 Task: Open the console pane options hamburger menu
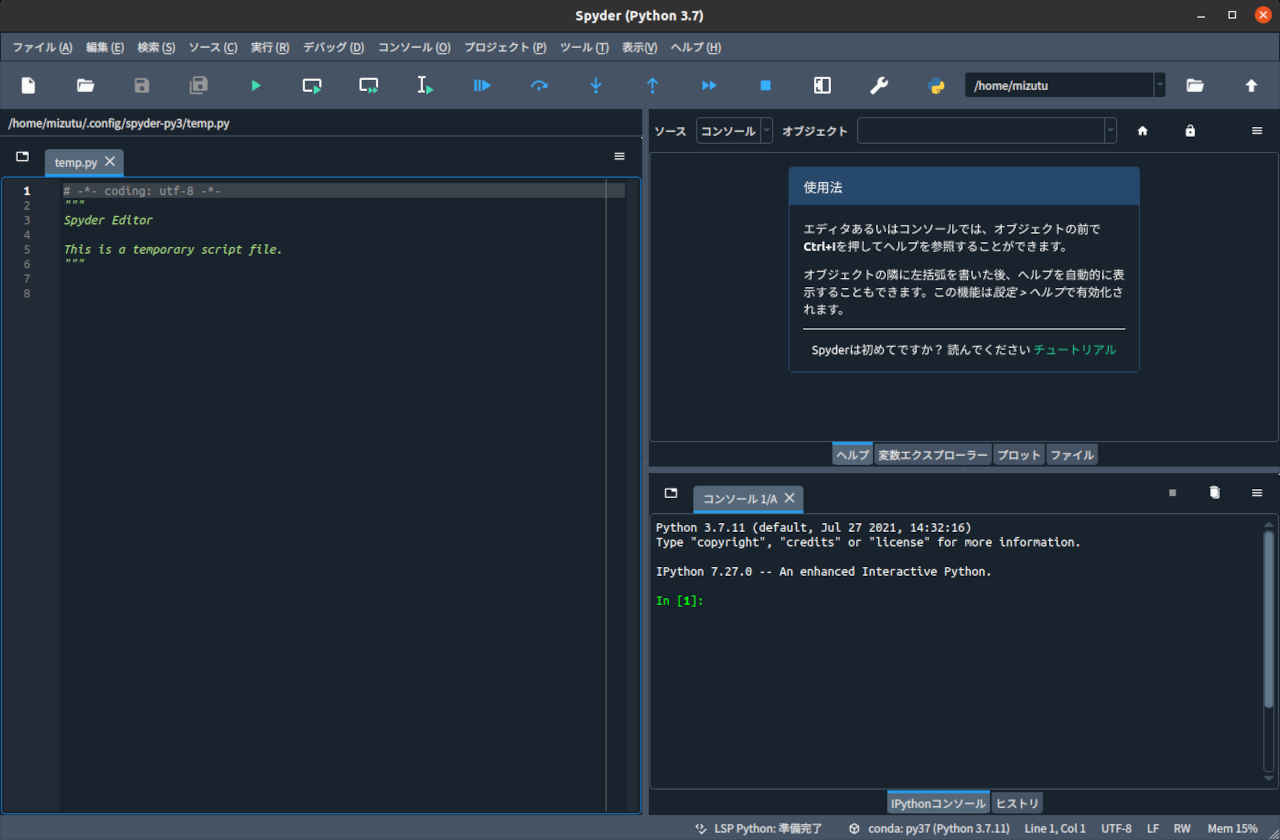pos(1257,493)
